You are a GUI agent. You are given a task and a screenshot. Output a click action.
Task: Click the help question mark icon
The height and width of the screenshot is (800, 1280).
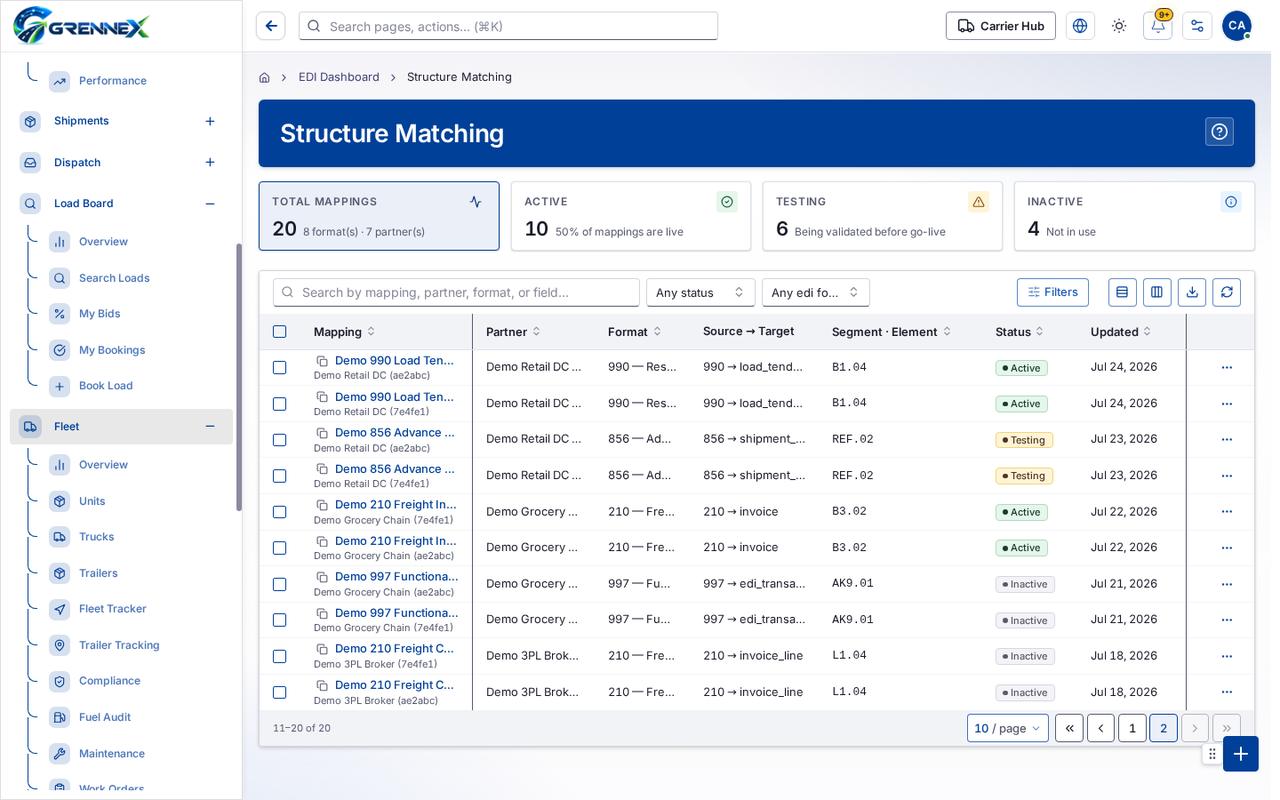(x=1219, y=132)
